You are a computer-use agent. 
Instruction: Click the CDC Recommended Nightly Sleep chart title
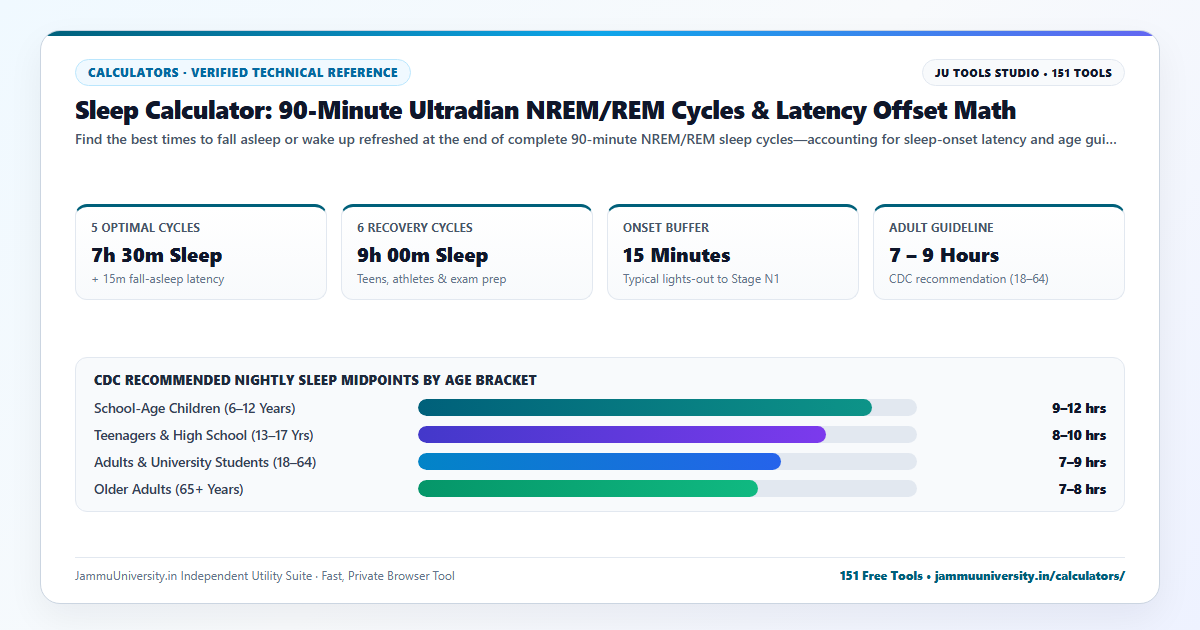pos(315,380)
